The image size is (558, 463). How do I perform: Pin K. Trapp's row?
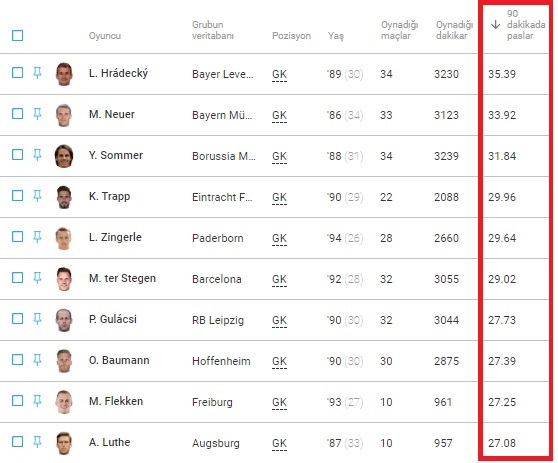coord(37,196)
